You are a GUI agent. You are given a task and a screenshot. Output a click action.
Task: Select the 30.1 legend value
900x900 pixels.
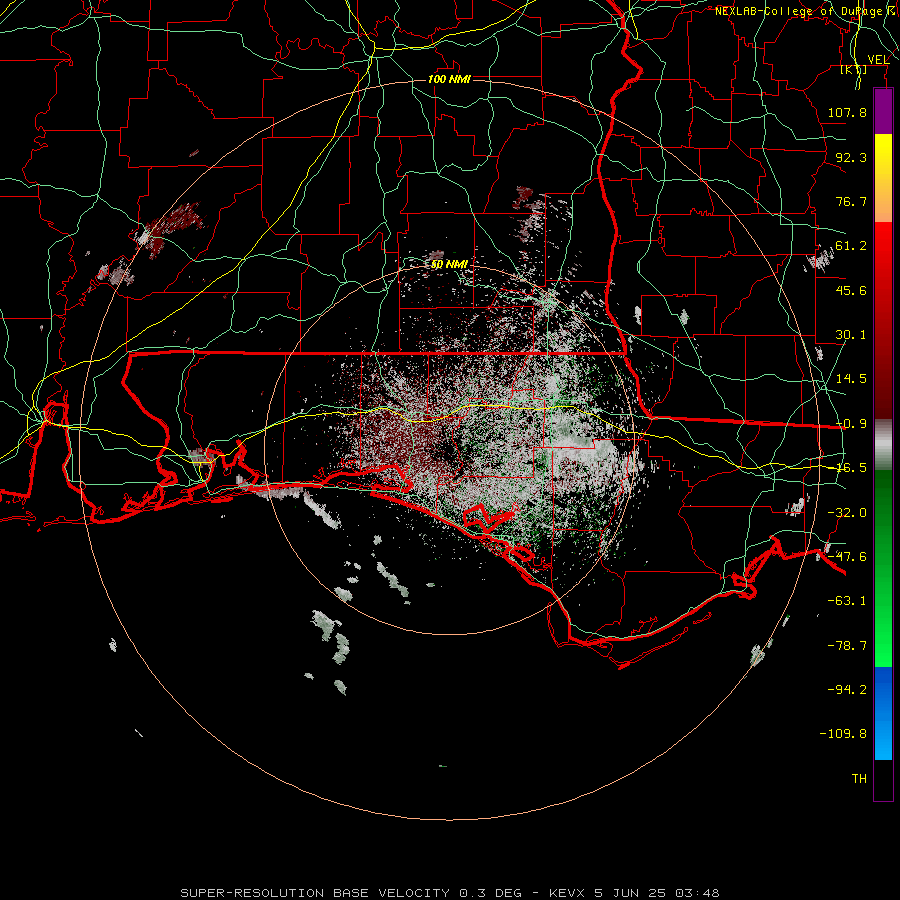point(851,335)
